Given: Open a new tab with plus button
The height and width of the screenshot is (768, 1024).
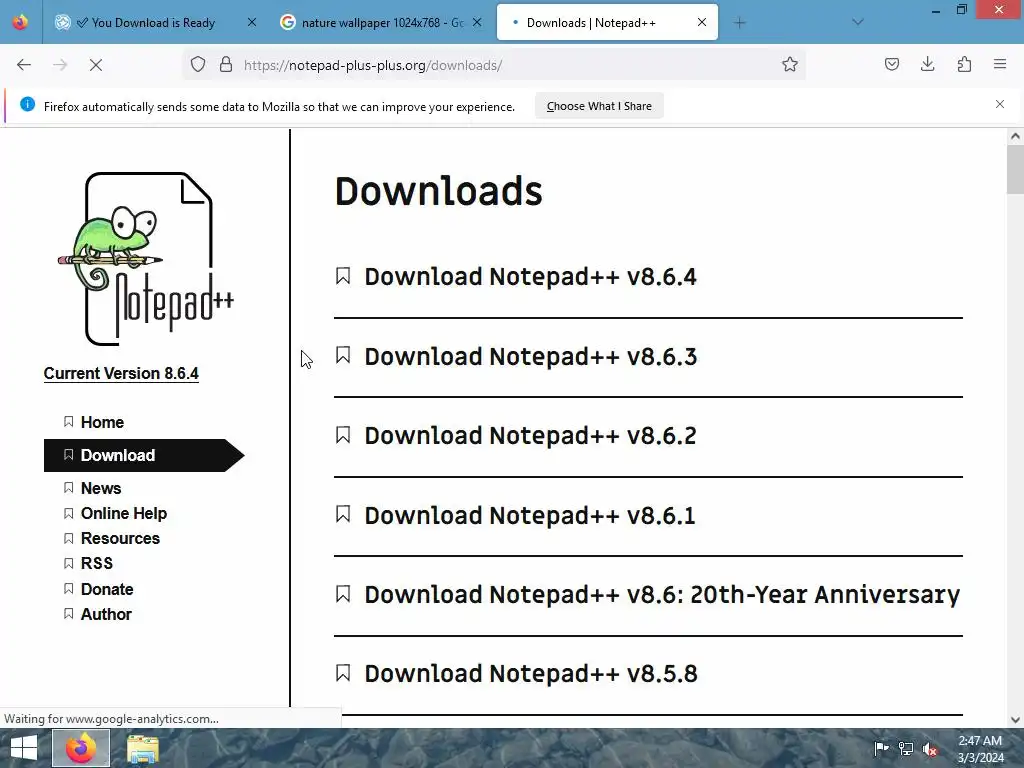Looking at the screenshot, I should coord(739,23).
